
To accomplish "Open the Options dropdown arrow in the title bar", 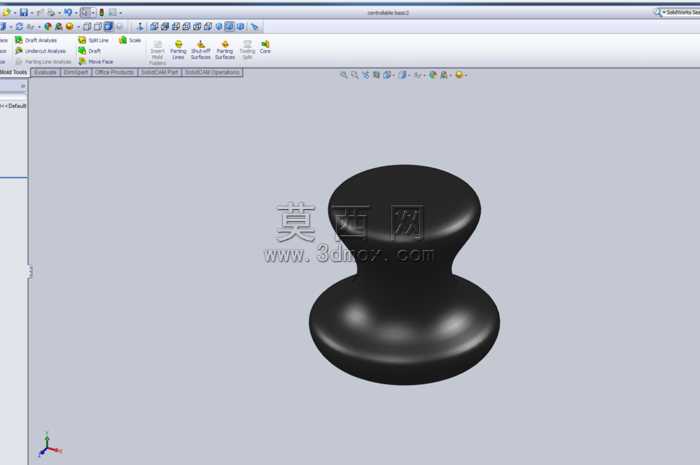I will 120,13.
